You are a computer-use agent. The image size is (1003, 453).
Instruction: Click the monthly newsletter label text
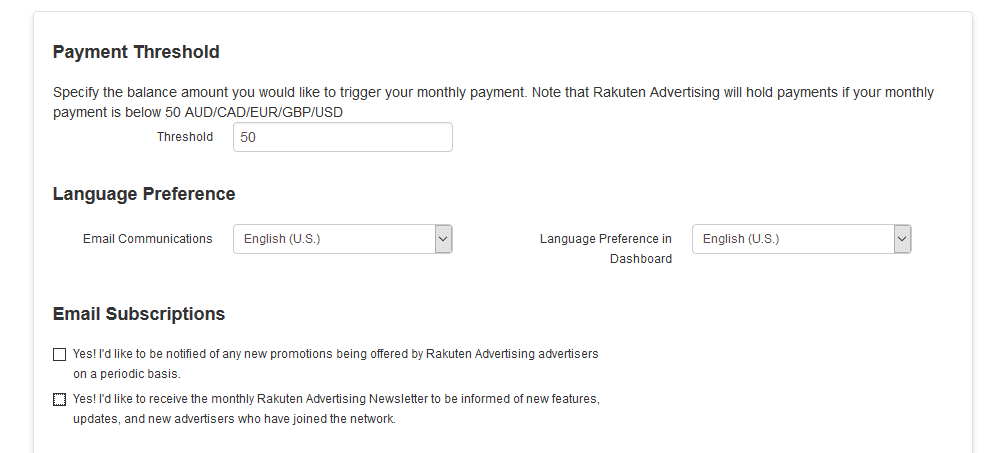point(336,409)
